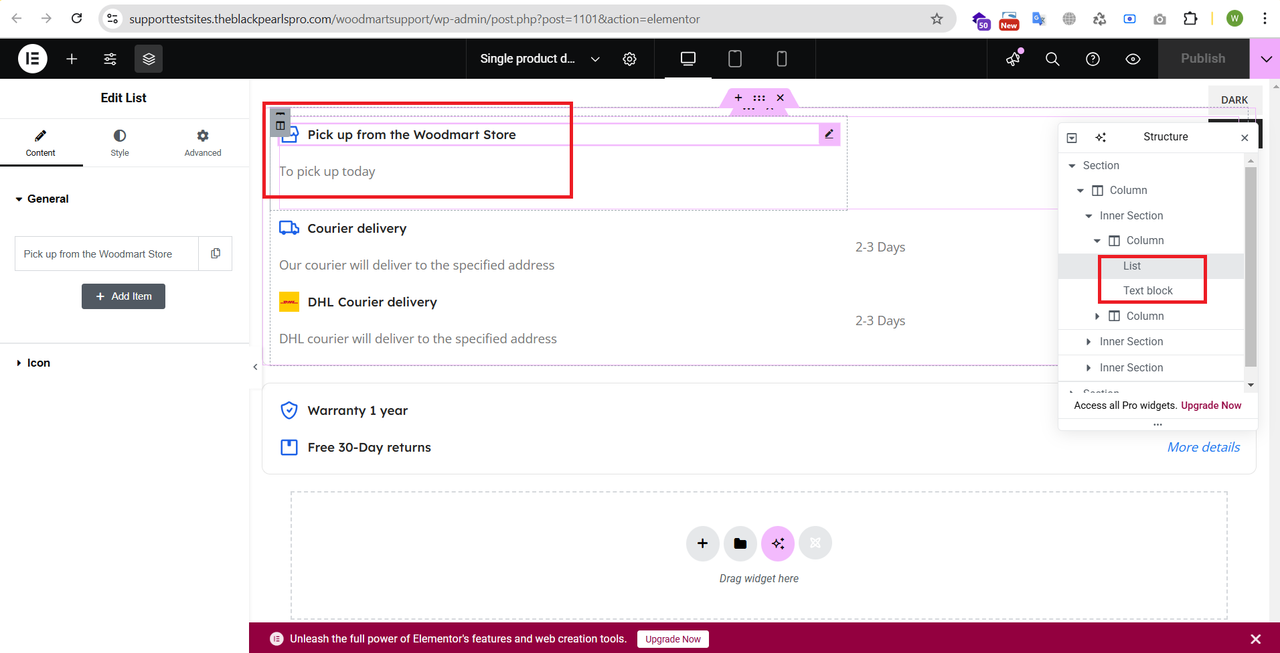Collapse the top Section tree arrow
Viewport: 1280px width, 653px height.
click(1072, 166)
